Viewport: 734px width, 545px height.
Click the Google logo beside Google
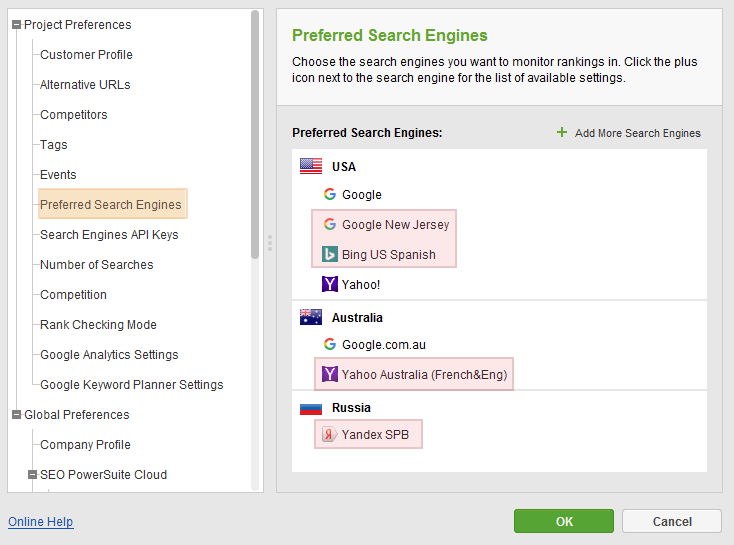(x=330, y=194)
